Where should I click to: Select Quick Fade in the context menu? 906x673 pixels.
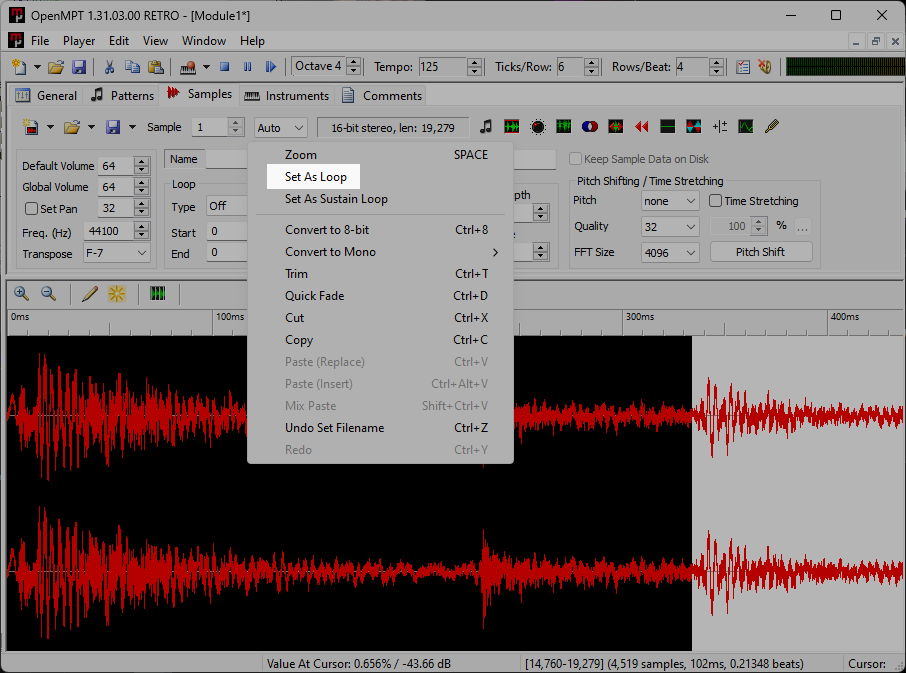pos(316,296)
